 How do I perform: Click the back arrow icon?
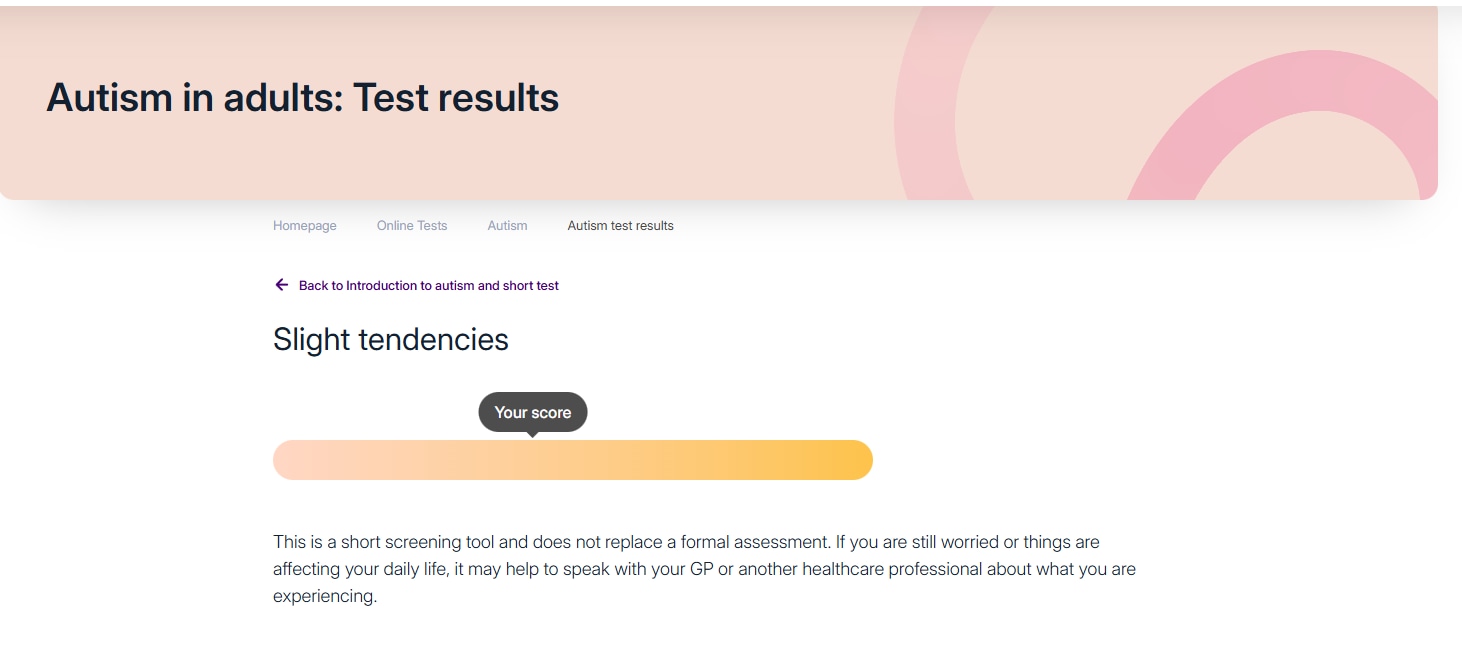point(281,285)
